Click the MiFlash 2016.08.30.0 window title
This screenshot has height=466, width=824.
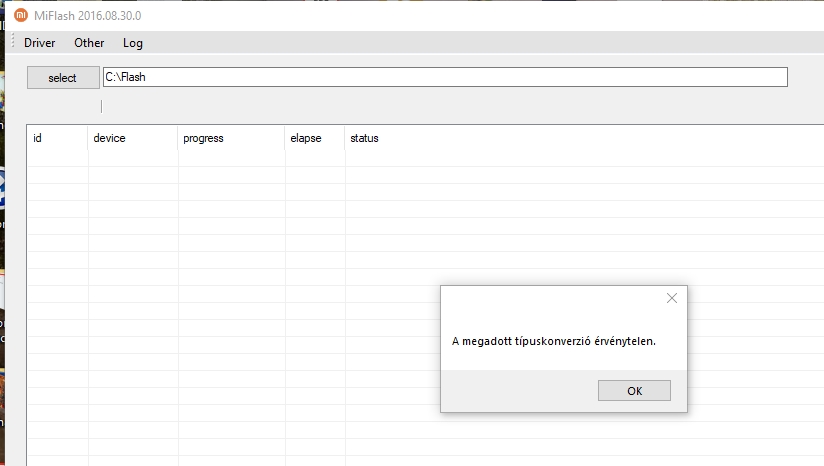pos(88,16)
